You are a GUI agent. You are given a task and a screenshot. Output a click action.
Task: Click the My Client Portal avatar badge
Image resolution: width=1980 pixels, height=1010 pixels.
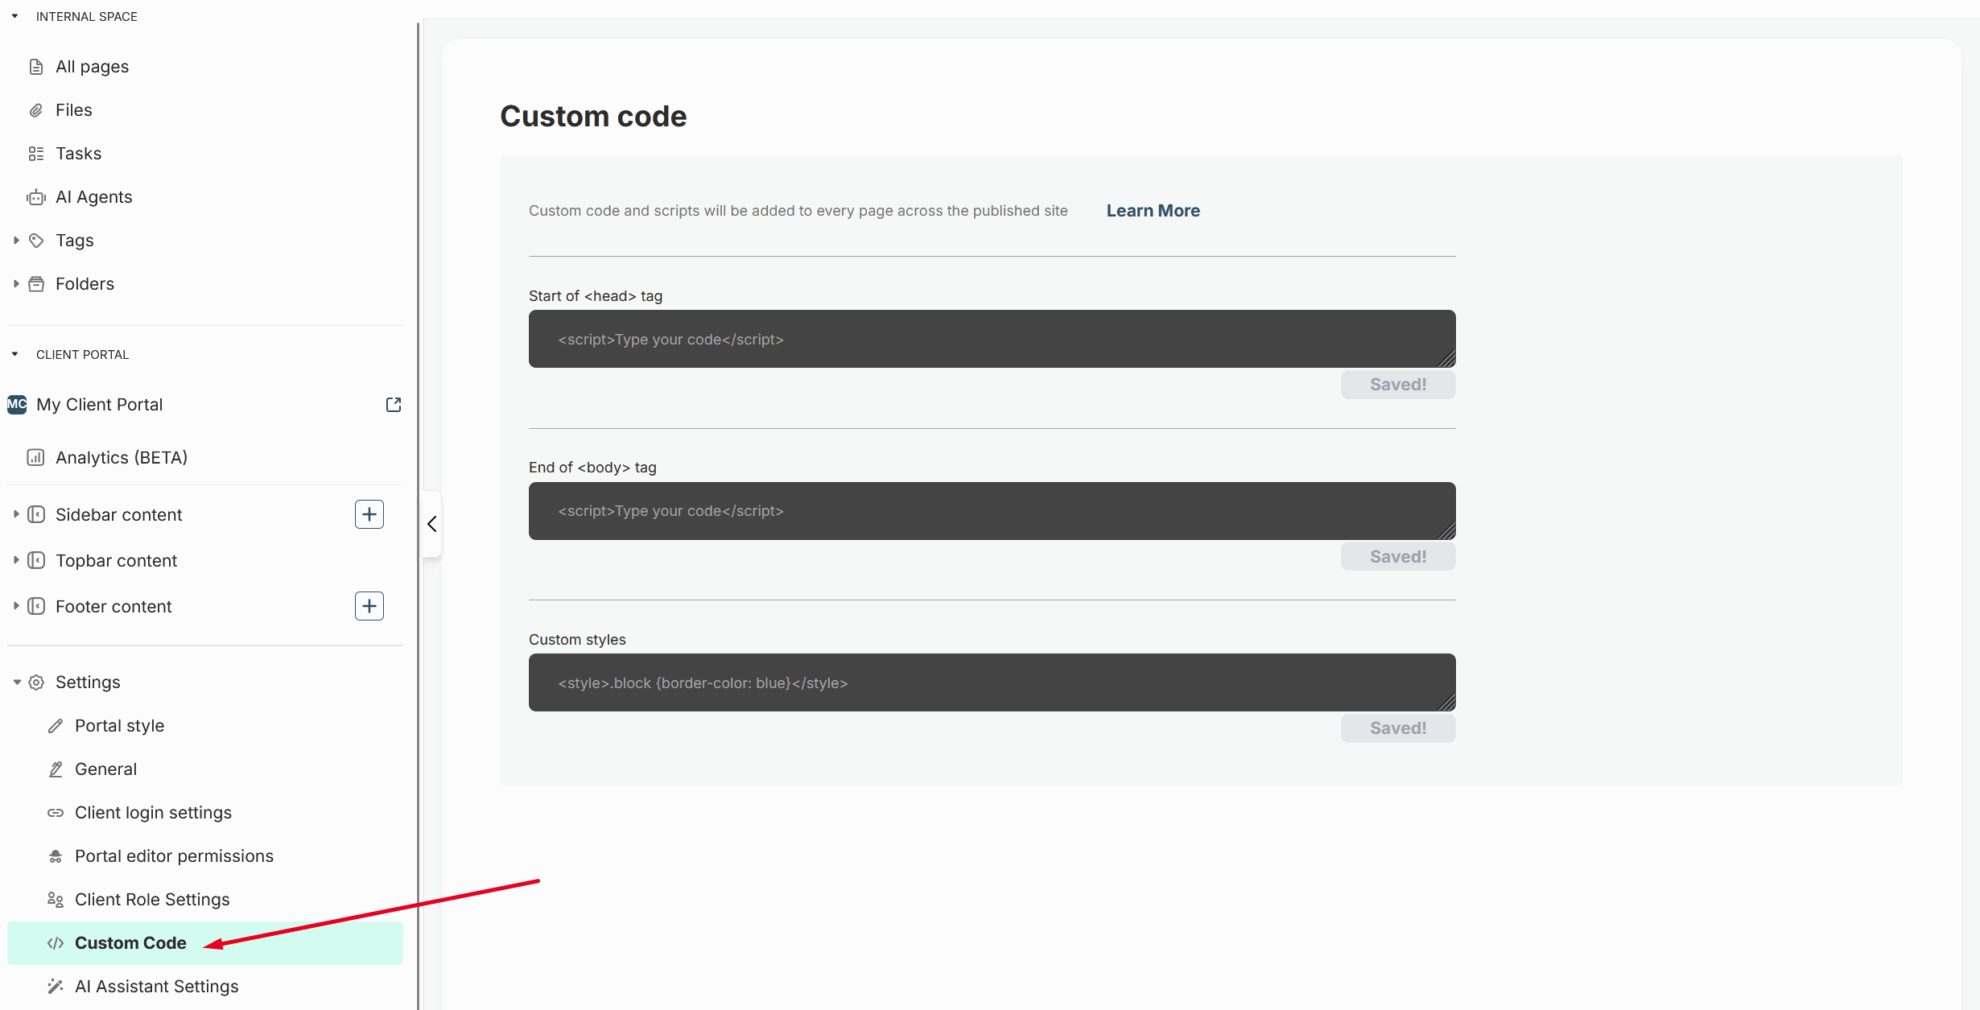point(17,404)
